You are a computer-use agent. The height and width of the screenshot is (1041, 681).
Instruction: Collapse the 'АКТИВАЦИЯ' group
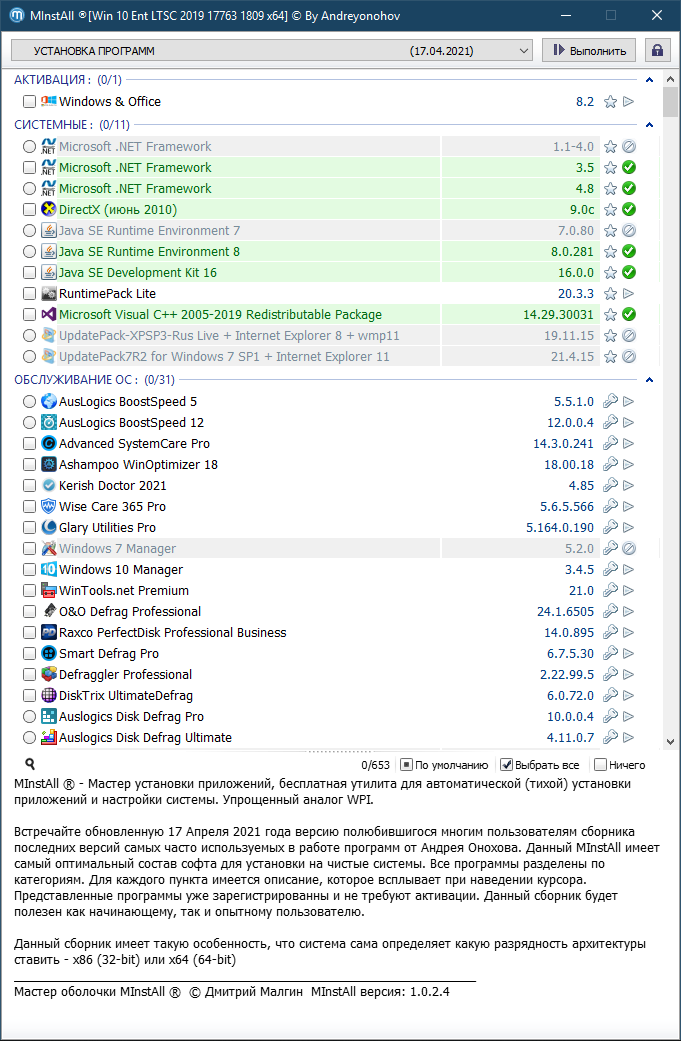click(x=649, y=80)
